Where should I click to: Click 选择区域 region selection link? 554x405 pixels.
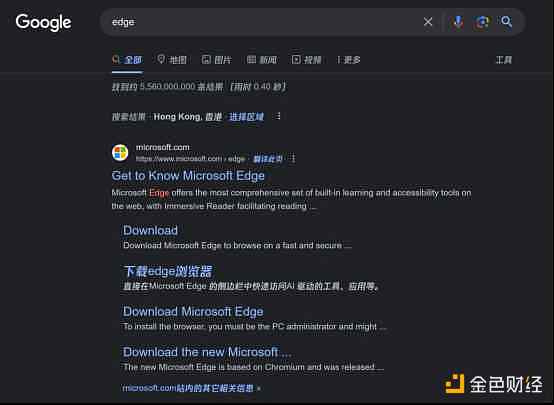[x=246, y=117]
